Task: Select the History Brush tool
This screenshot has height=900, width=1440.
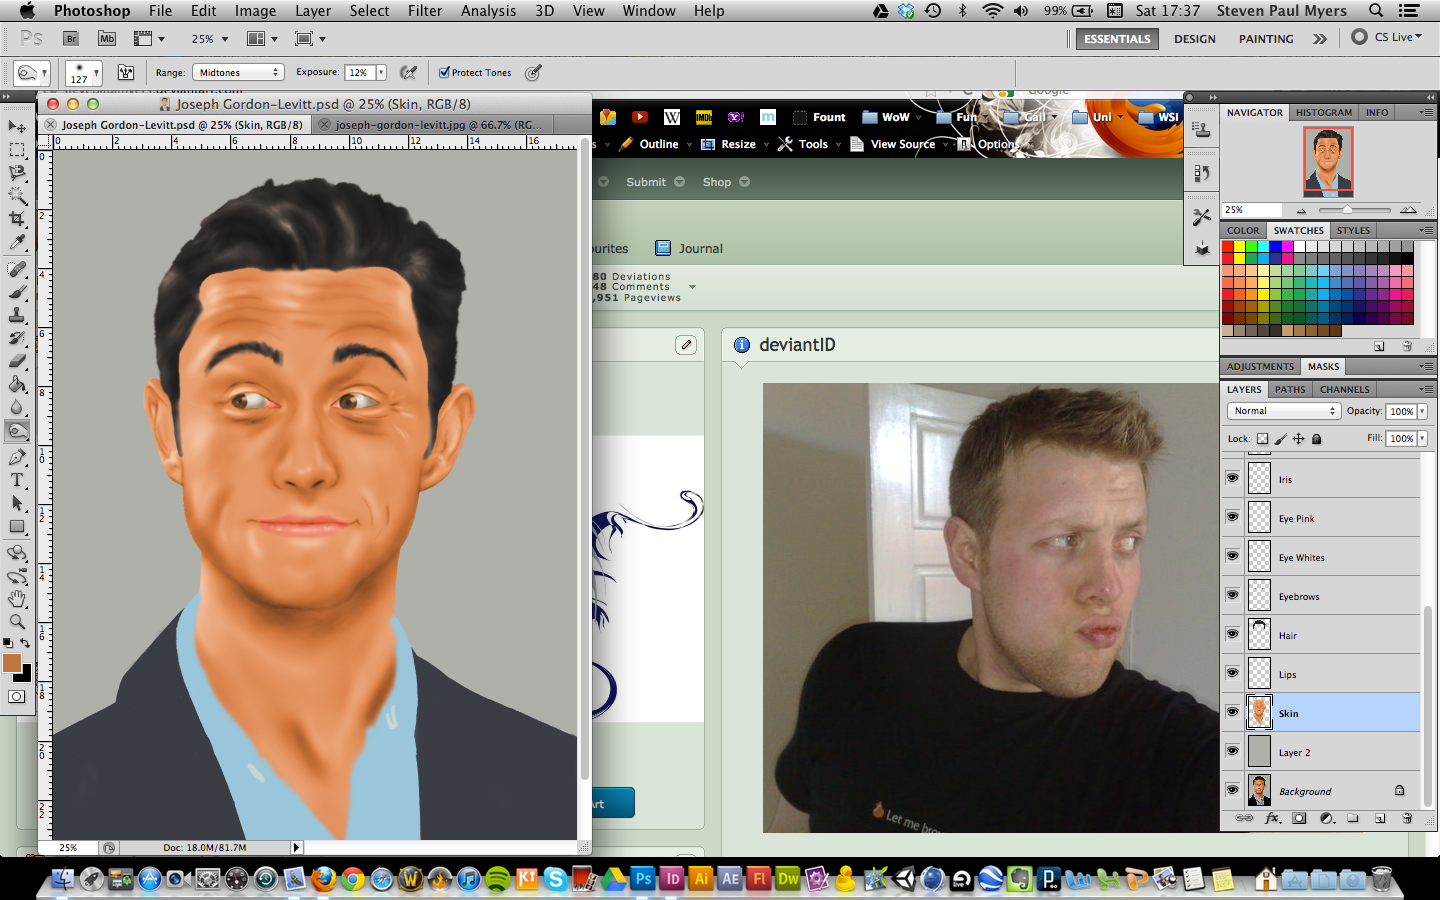Action: (x=17, y=338)
